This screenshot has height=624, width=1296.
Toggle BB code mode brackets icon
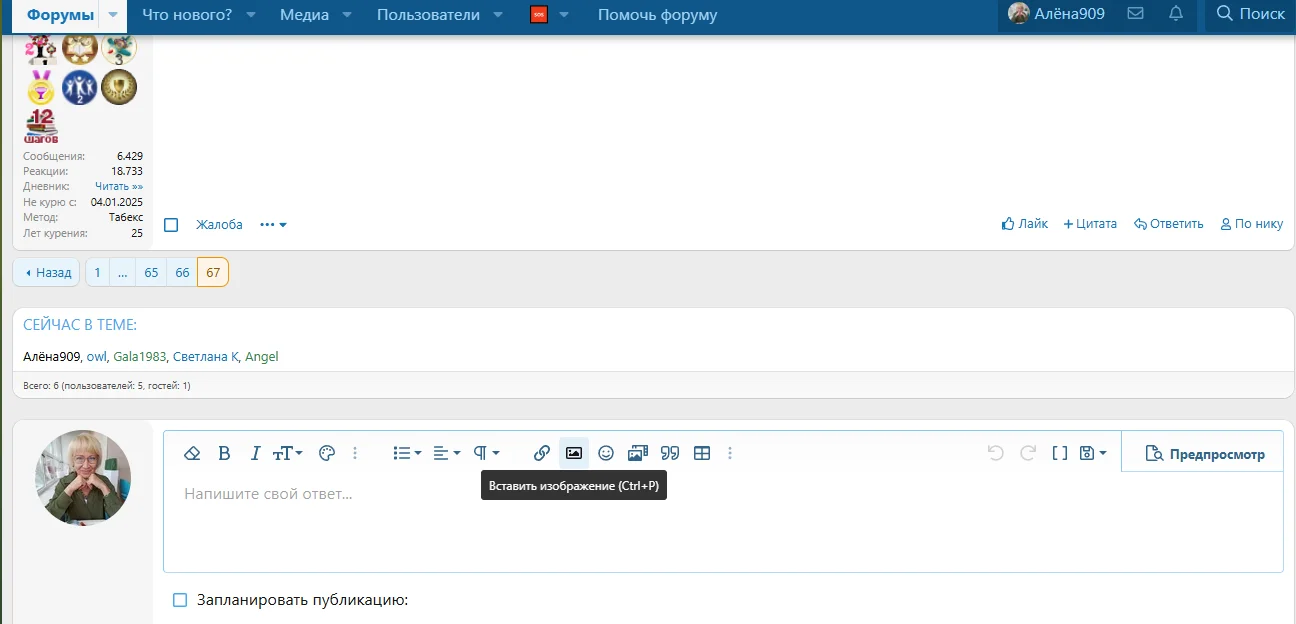[1060, 453]
